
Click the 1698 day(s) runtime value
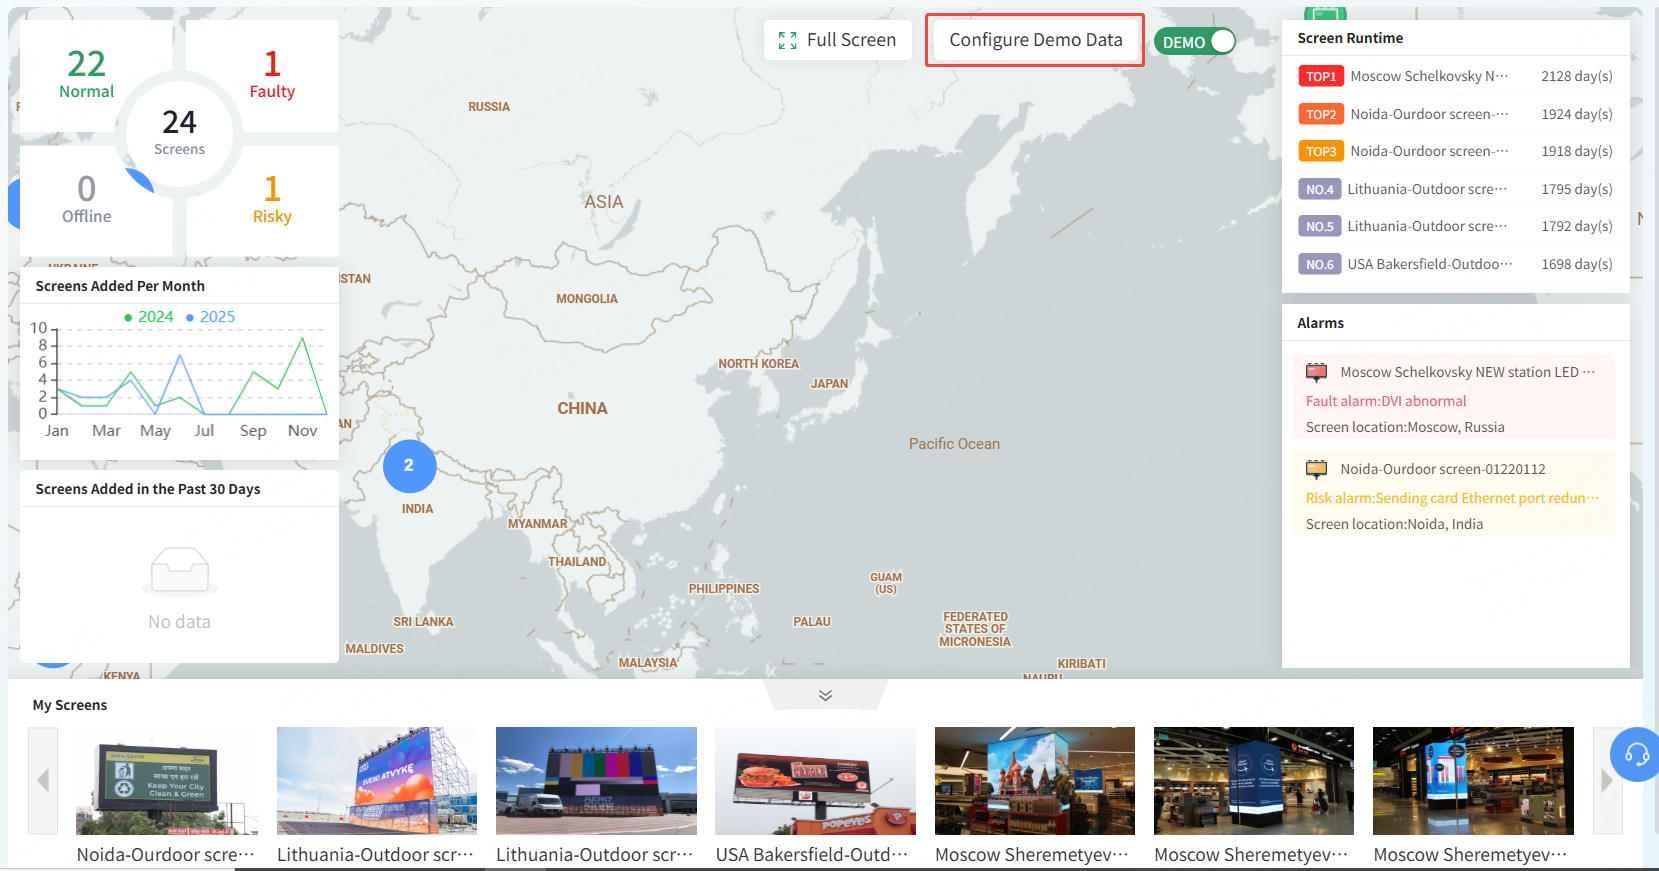pyautogui.click(x=1576, y=264)
